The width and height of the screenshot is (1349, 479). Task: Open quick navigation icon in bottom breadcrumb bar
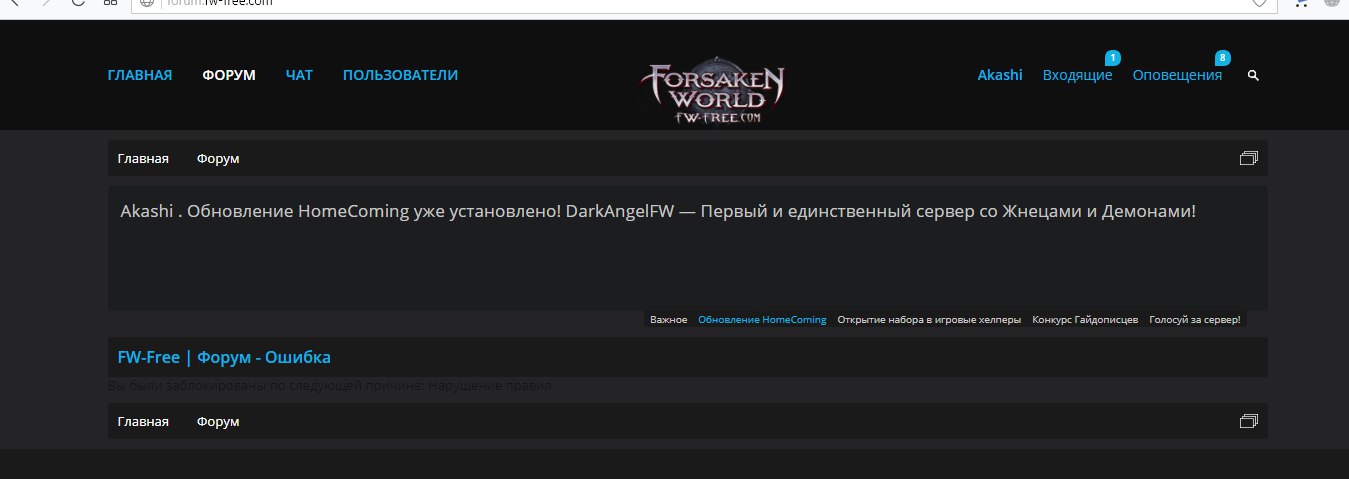(x=1248, y=422)
